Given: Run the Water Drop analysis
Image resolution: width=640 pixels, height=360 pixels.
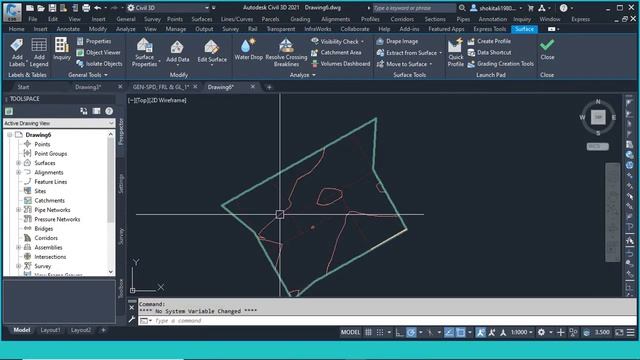Looking at the screenshot, I should point(248,49).
